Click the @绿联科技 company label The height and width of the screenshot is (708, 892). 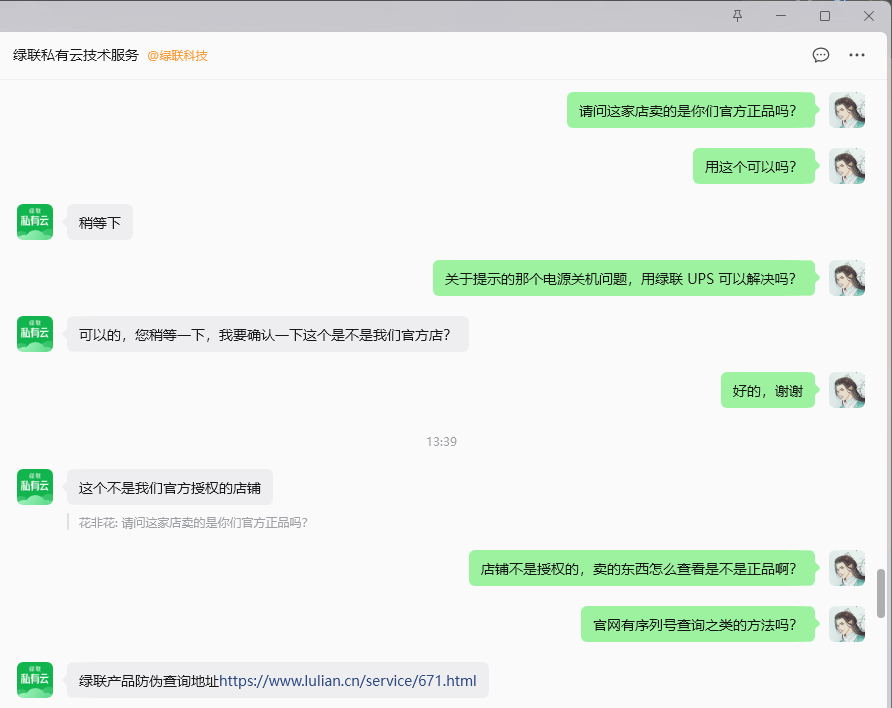[x=177, y=56]
